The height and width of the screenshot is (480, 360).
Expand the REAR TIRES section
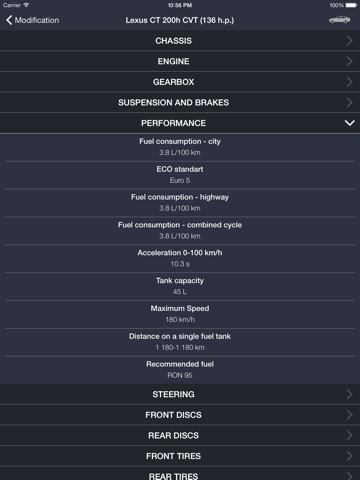pyautogui.click(x=180, y=475)
